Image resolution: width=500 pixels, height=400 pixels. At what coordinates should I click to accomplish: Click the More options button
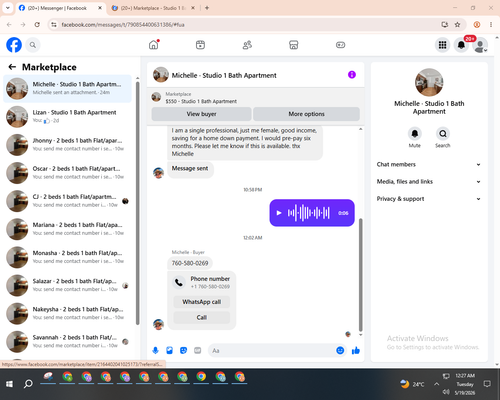306,114
